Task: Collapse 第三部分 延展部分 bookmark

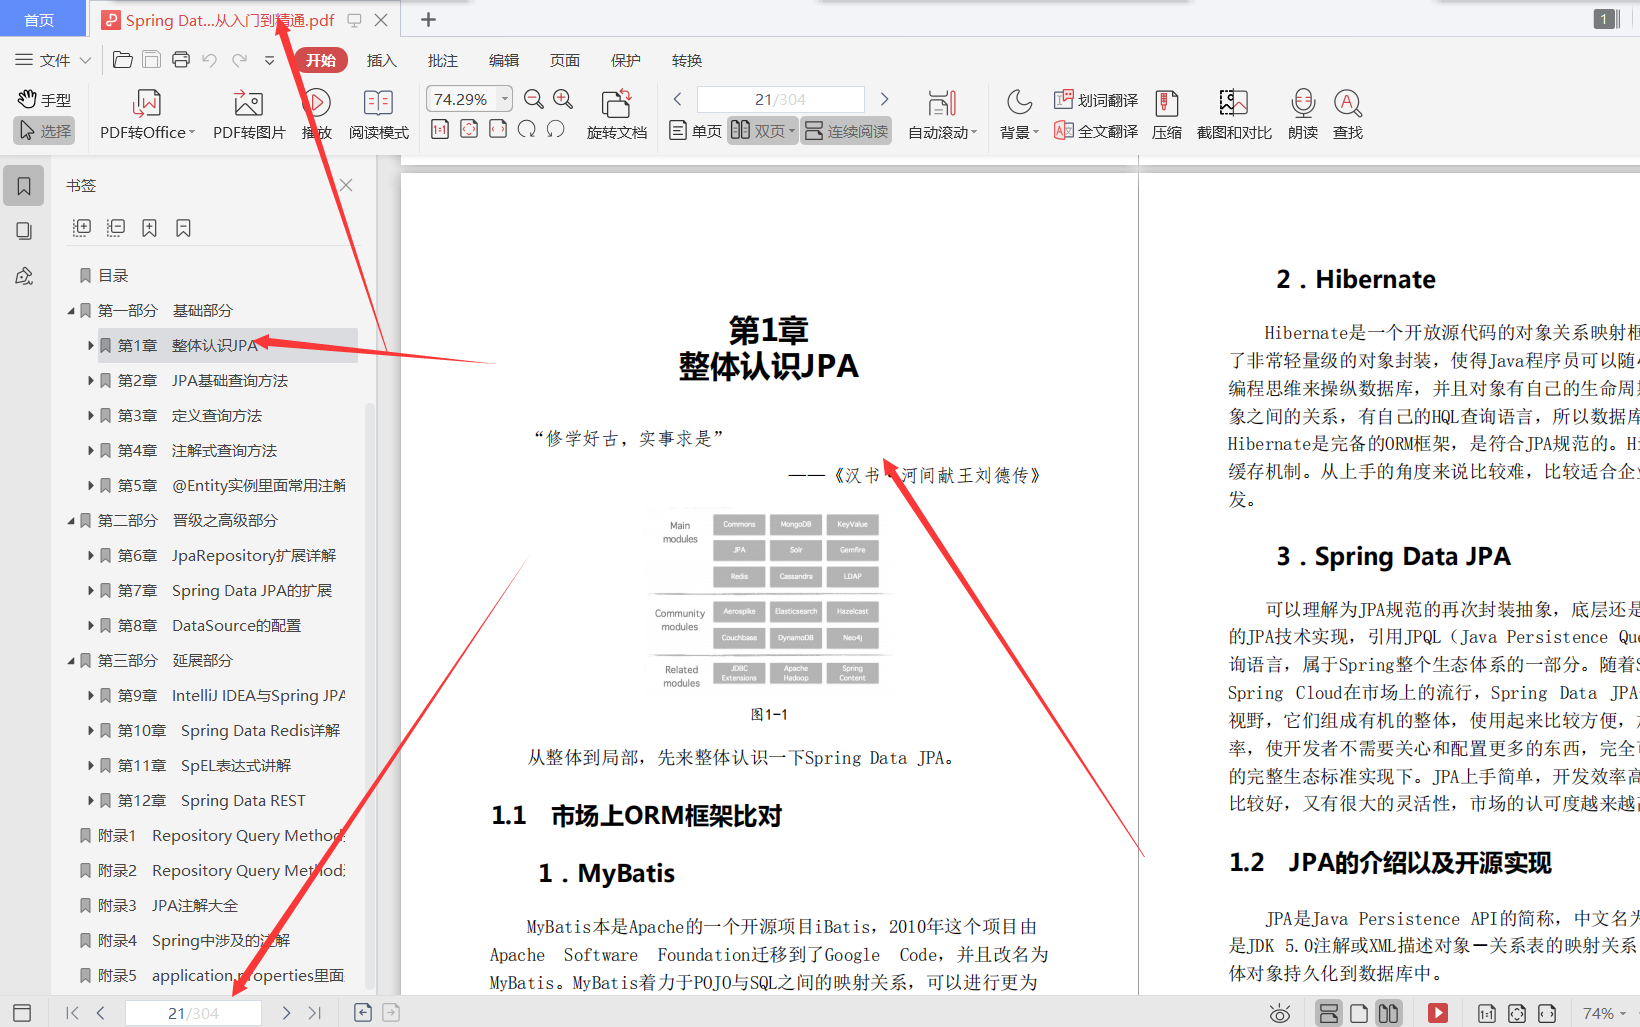Action: pos(71,661)
